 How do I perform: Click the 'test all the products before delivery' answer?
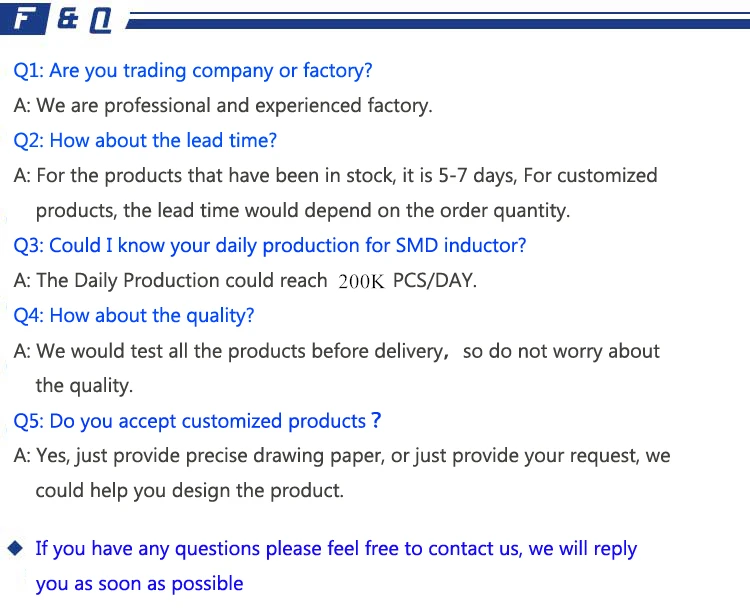(x=336, y=351)
